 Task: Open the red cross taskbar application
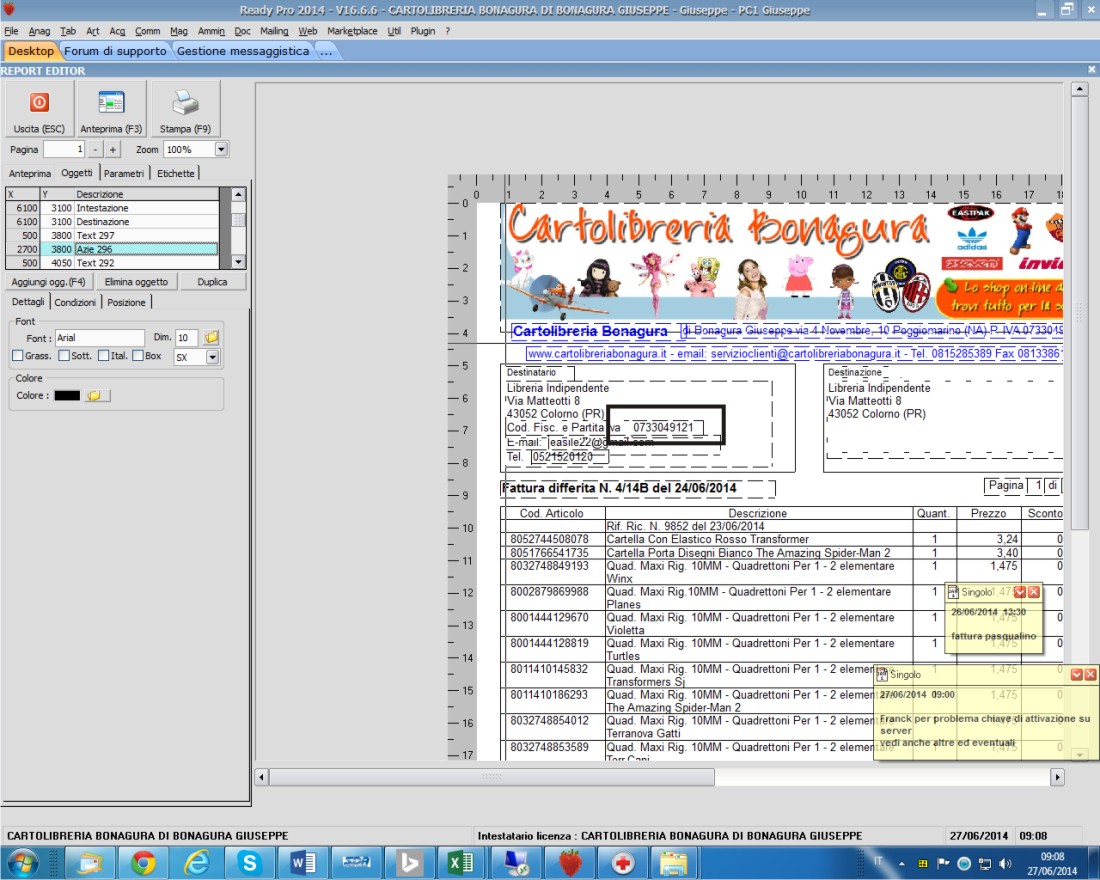pos(622,862)
